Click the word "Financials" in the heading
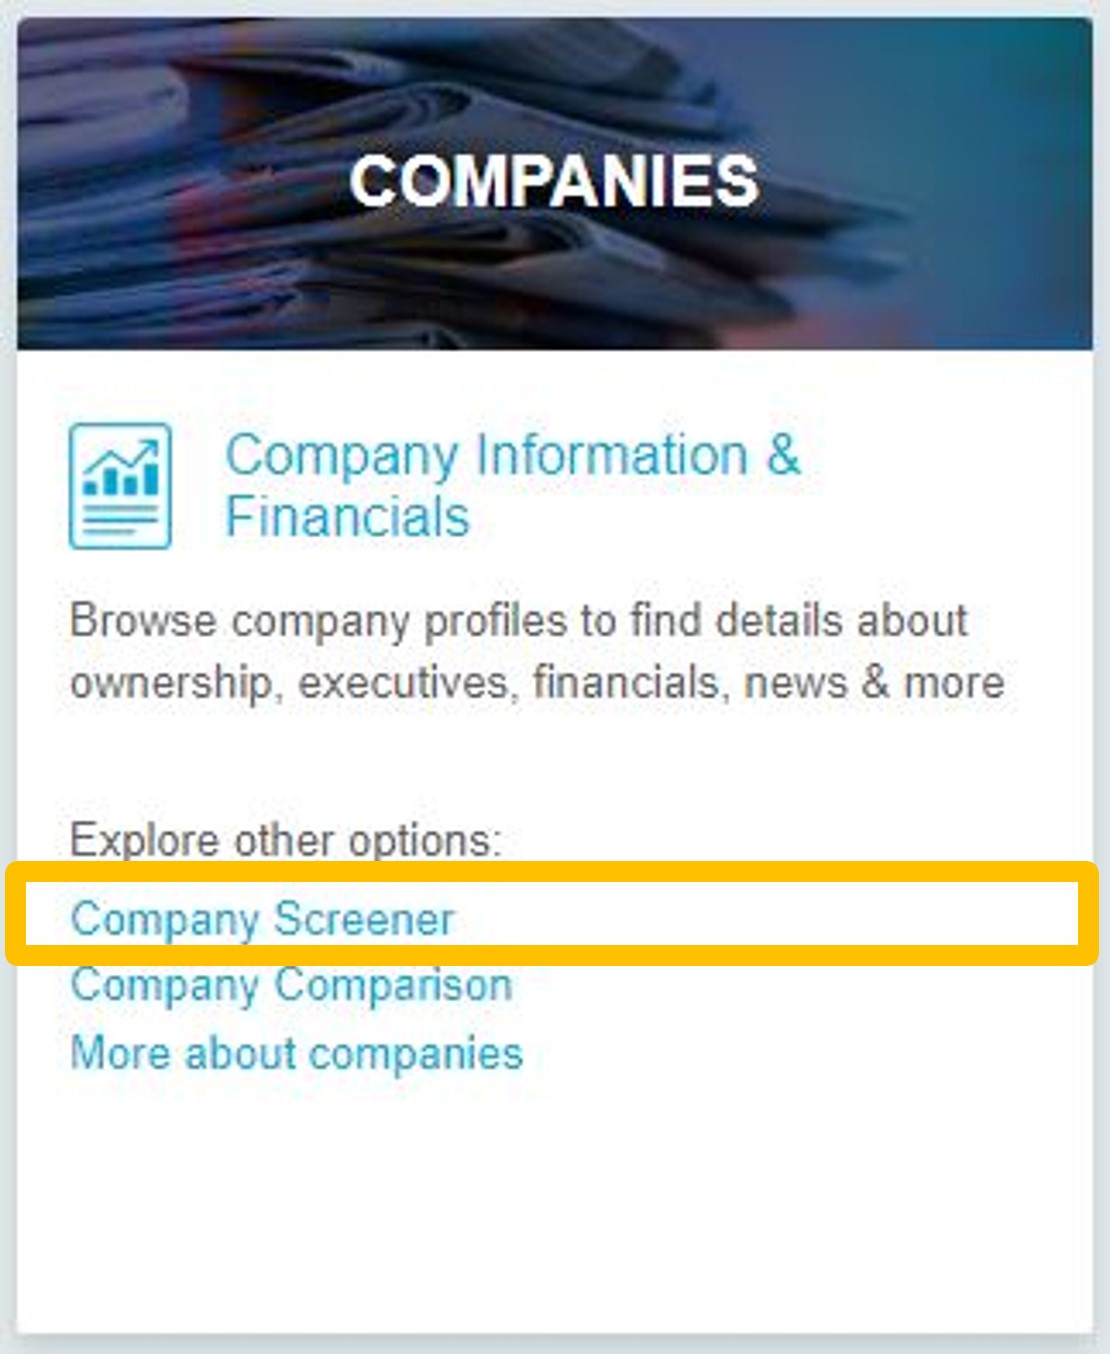The width and height of the screenshot is (1110, 1354). tap(347, 517)
